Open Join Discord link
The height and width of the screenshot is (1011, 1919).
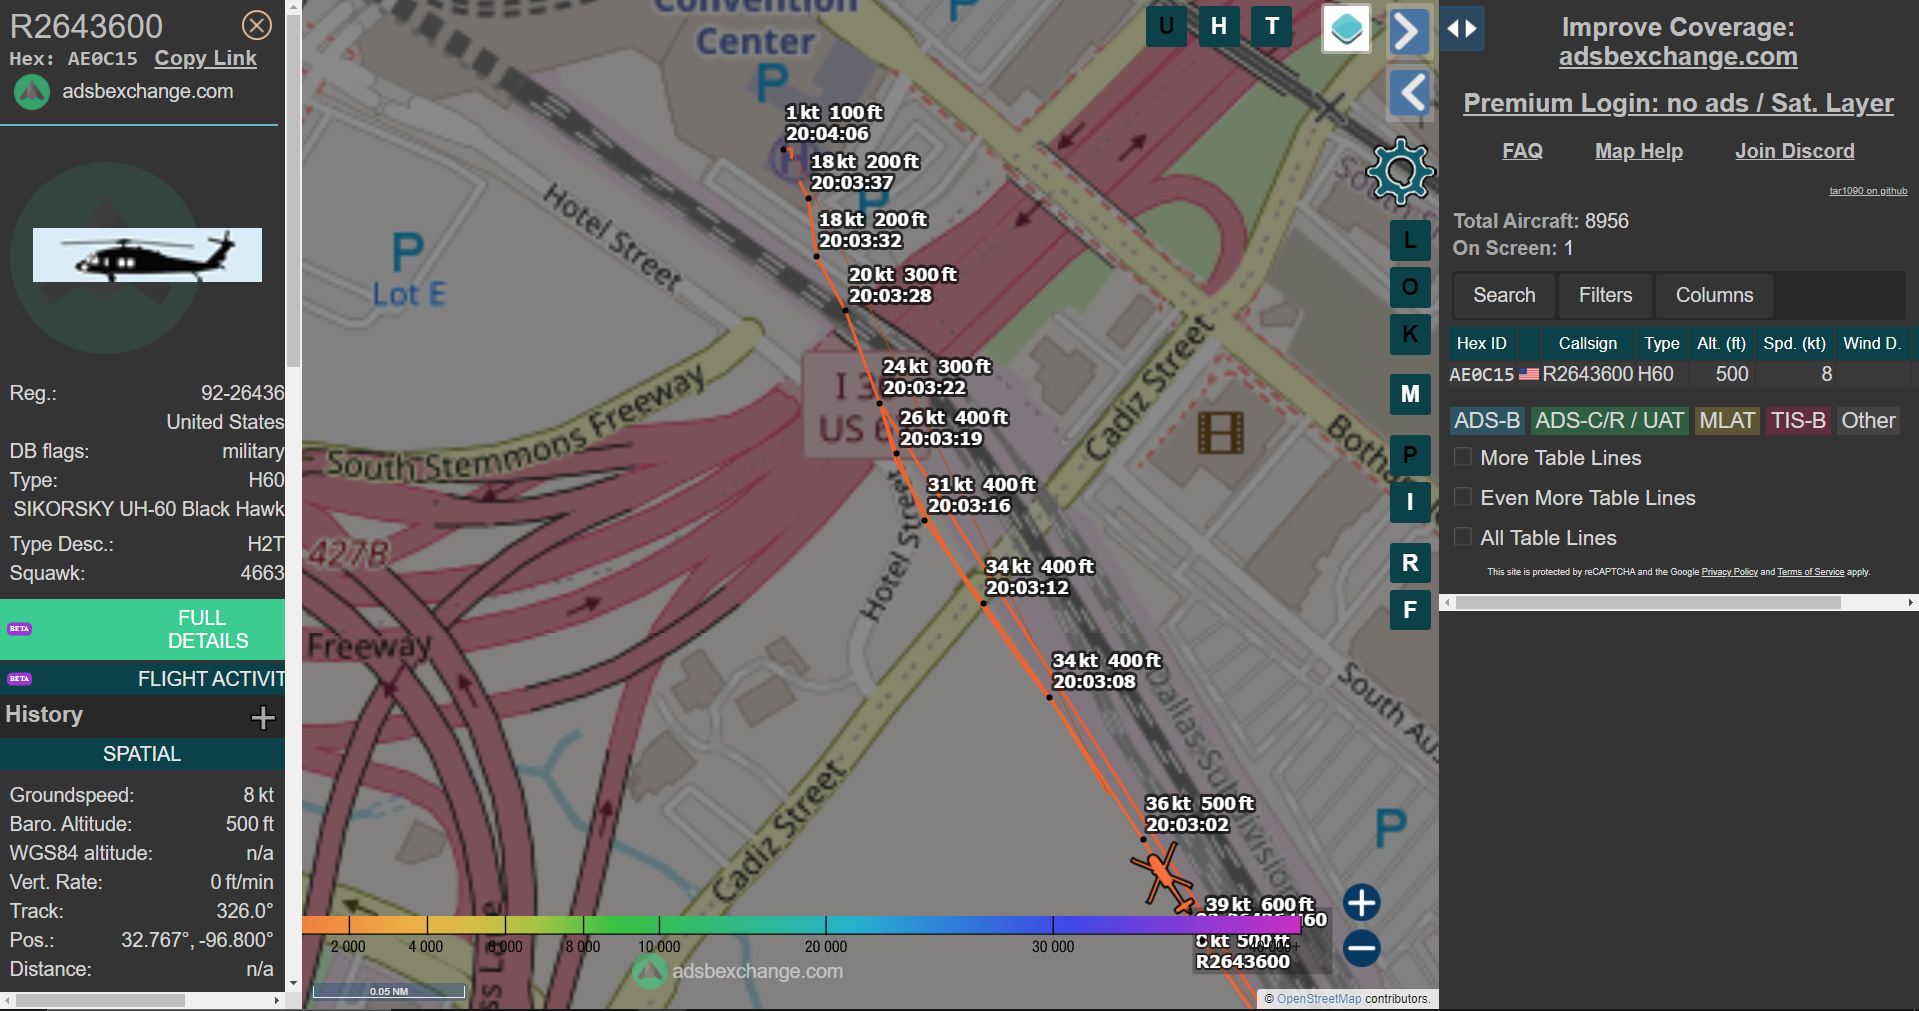coord(1794,151)
